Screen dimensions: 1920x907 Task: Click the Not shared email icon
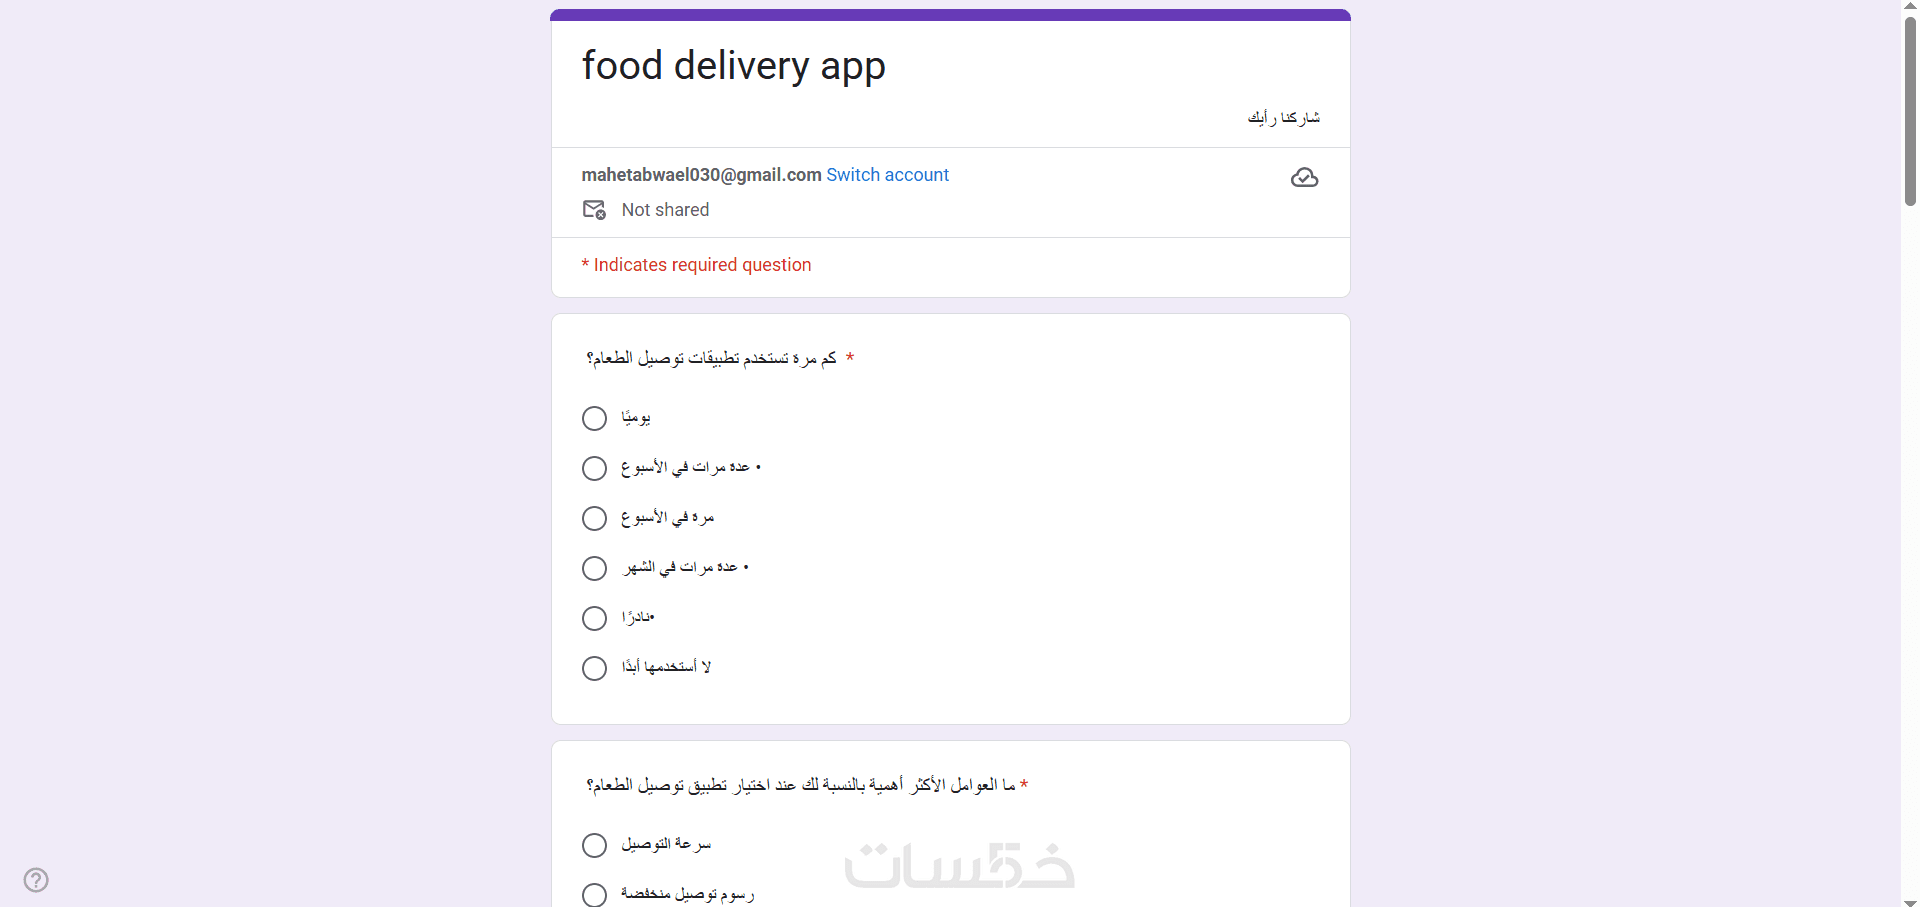click(594, 210)
